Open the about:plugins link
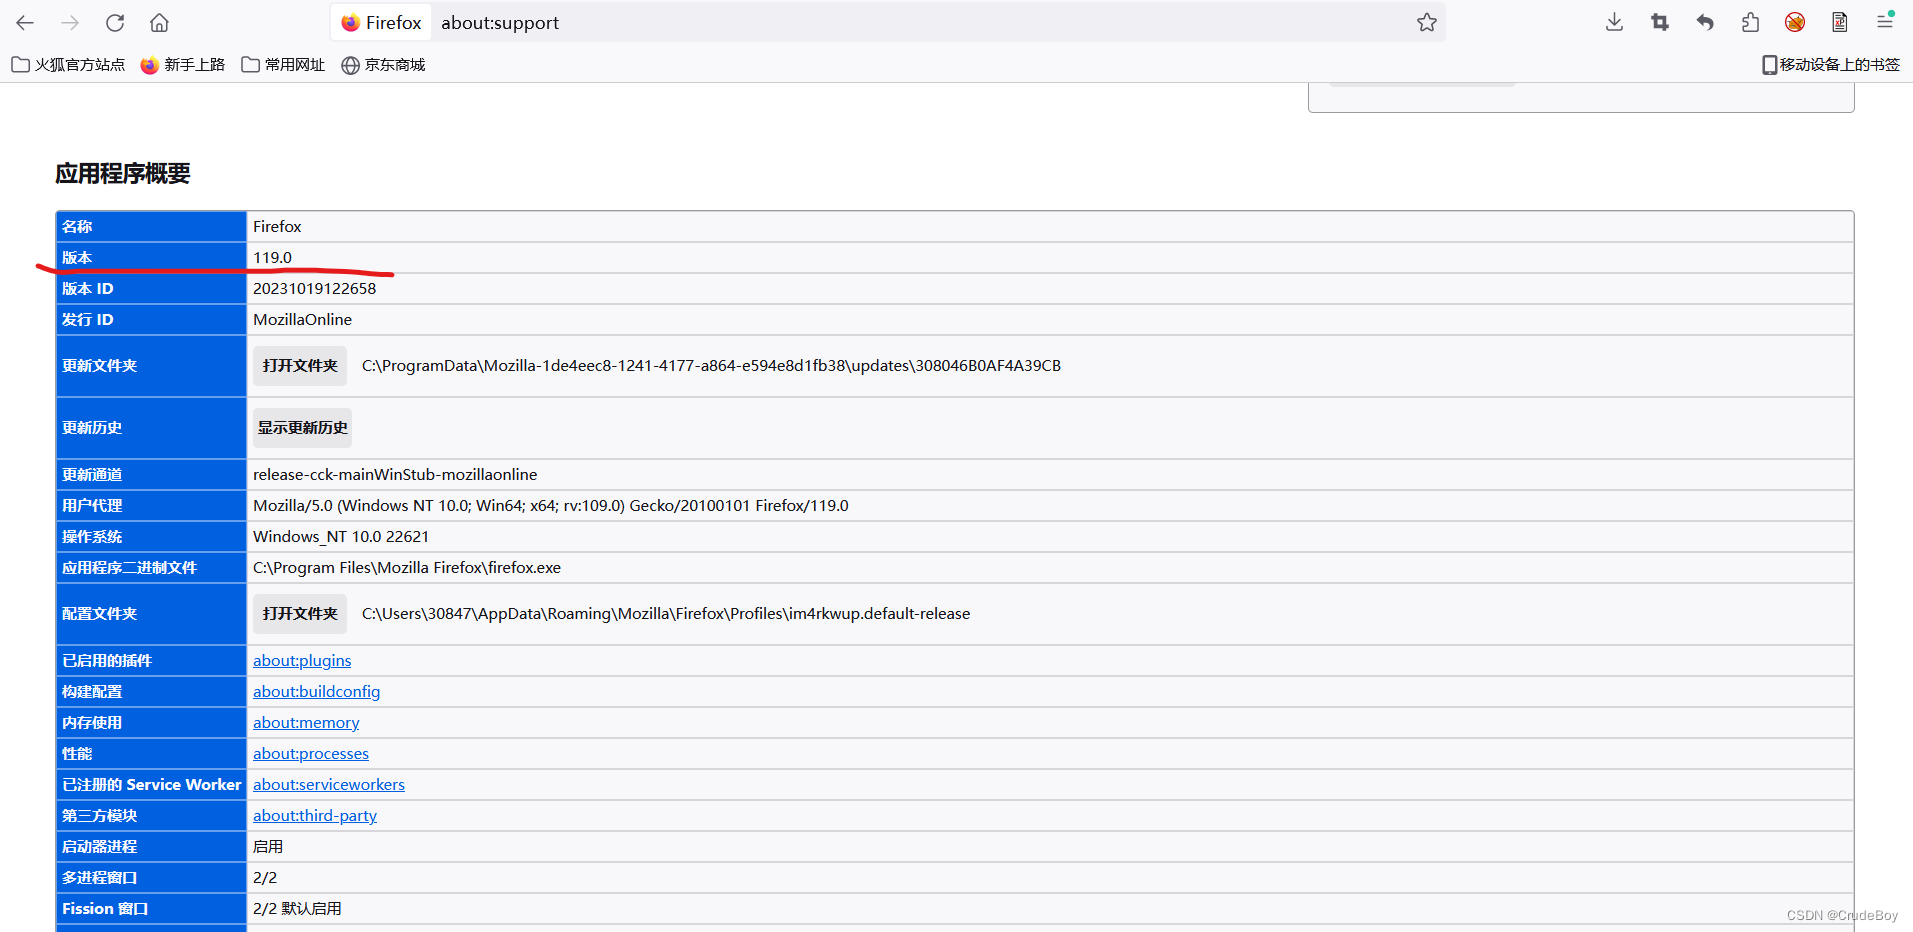1913x932 pixels. coord(301,660)
